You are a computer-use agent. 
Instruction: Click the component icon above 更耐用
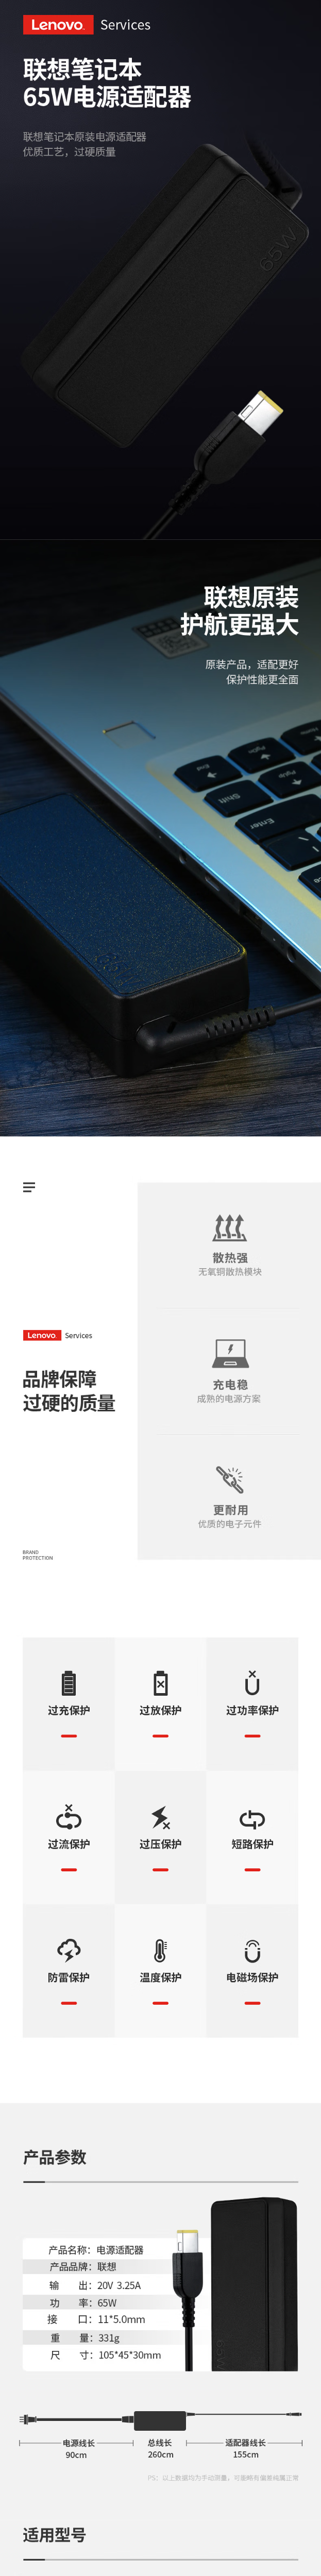[230, 1479]
